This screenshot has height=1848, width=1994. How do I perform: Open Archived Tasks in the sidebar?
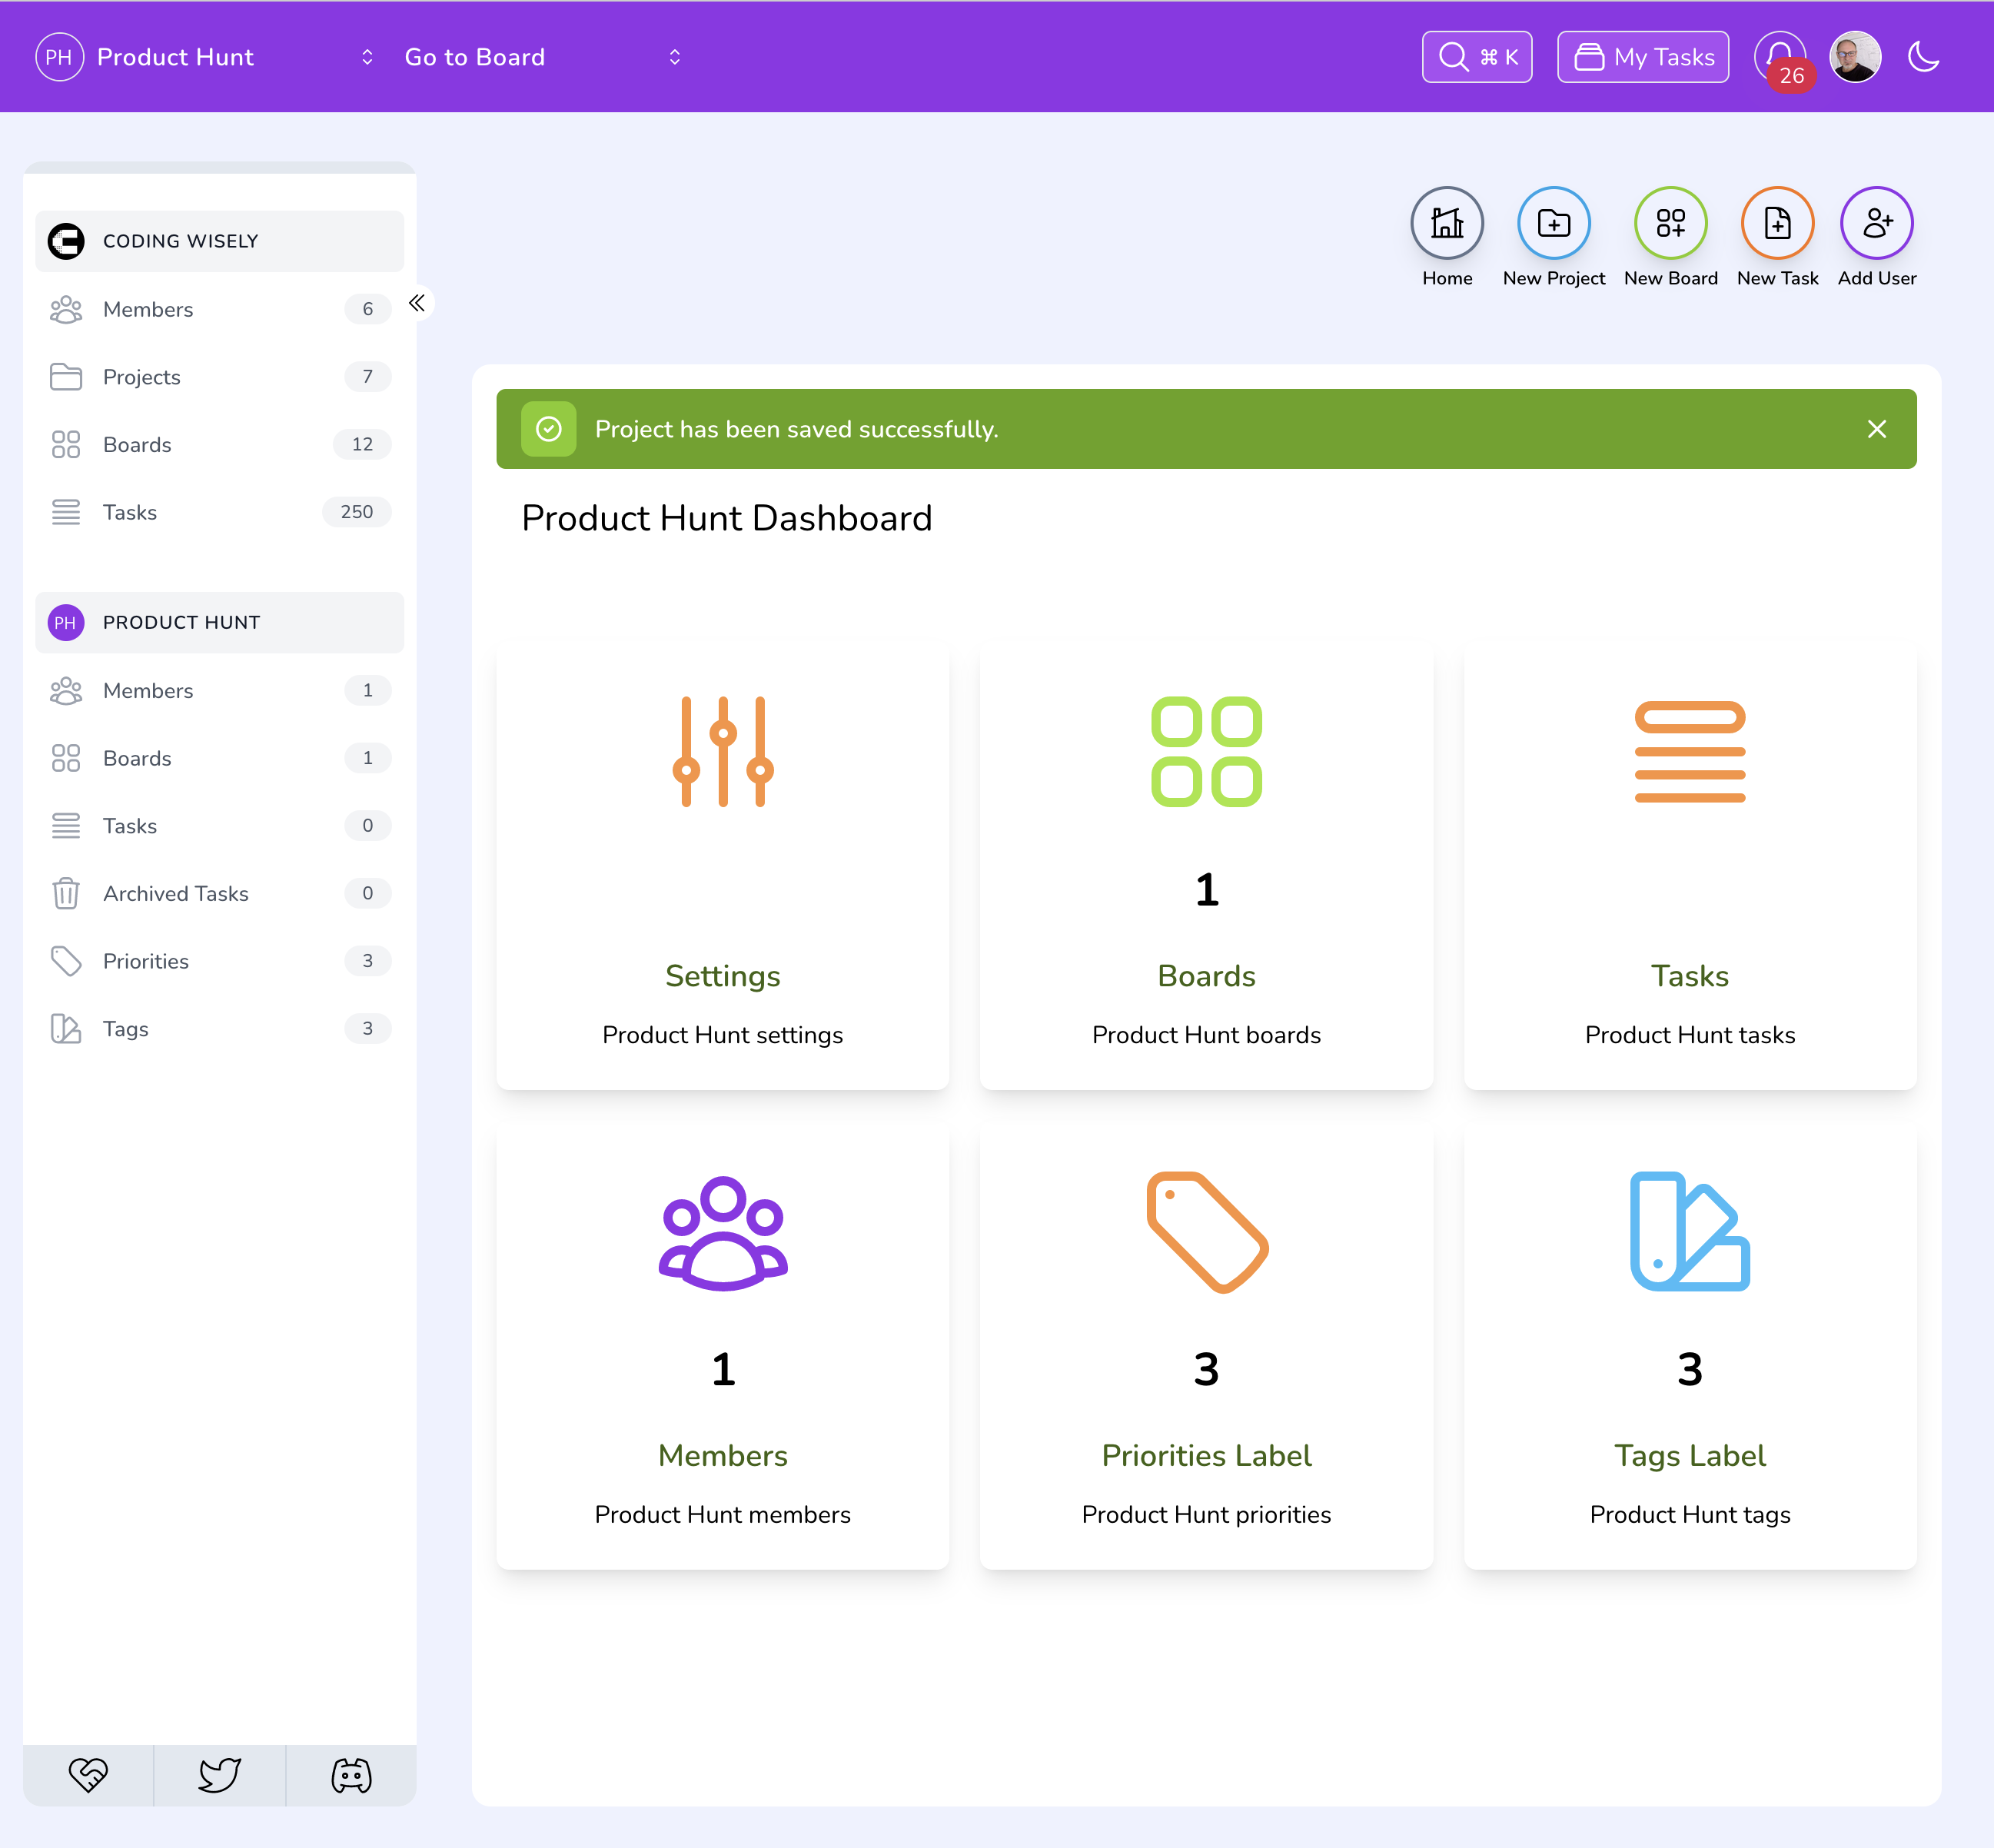tap(219, 893)
